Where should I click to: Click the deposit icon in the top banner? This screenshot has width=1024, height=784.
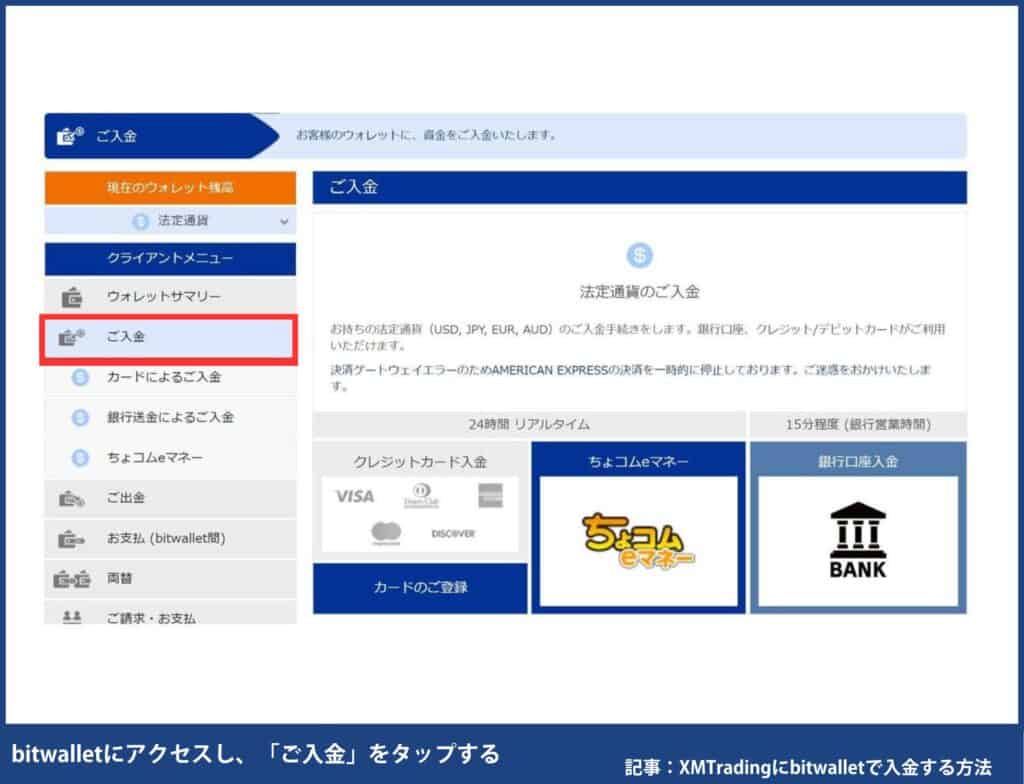point(70,136)
